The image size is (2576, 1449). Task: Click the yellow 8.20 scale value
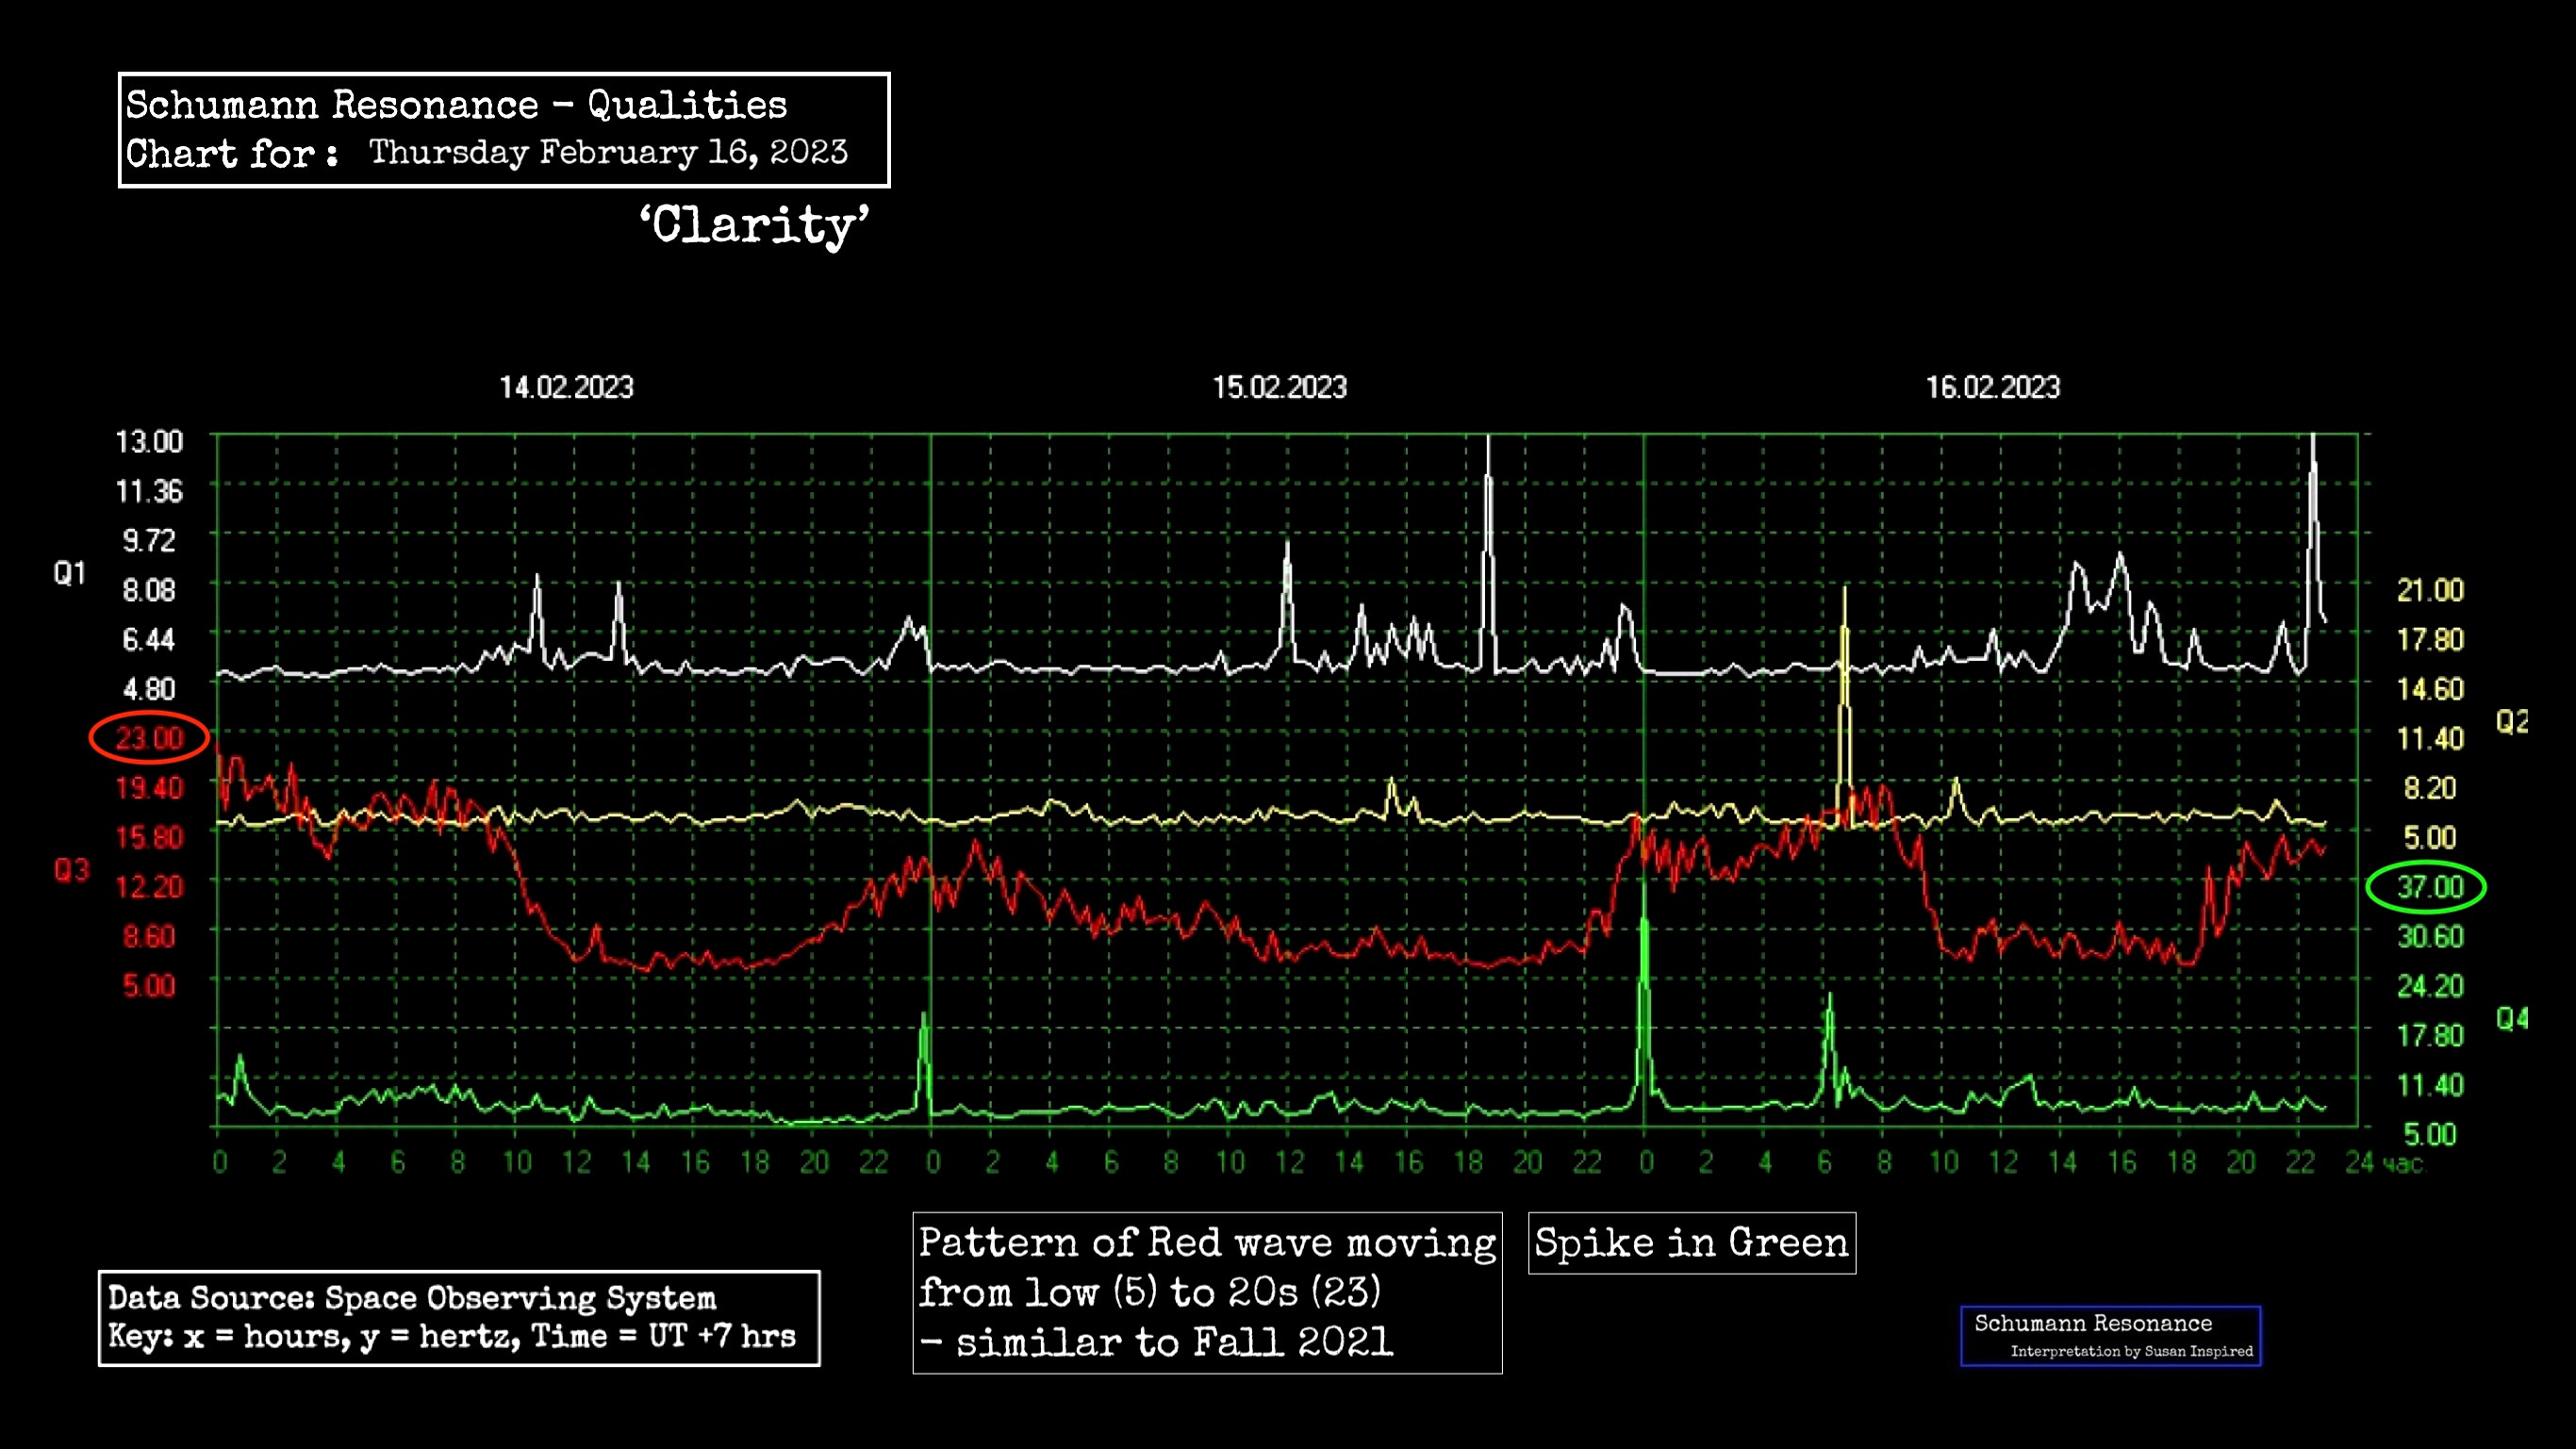click(2430, 788)
